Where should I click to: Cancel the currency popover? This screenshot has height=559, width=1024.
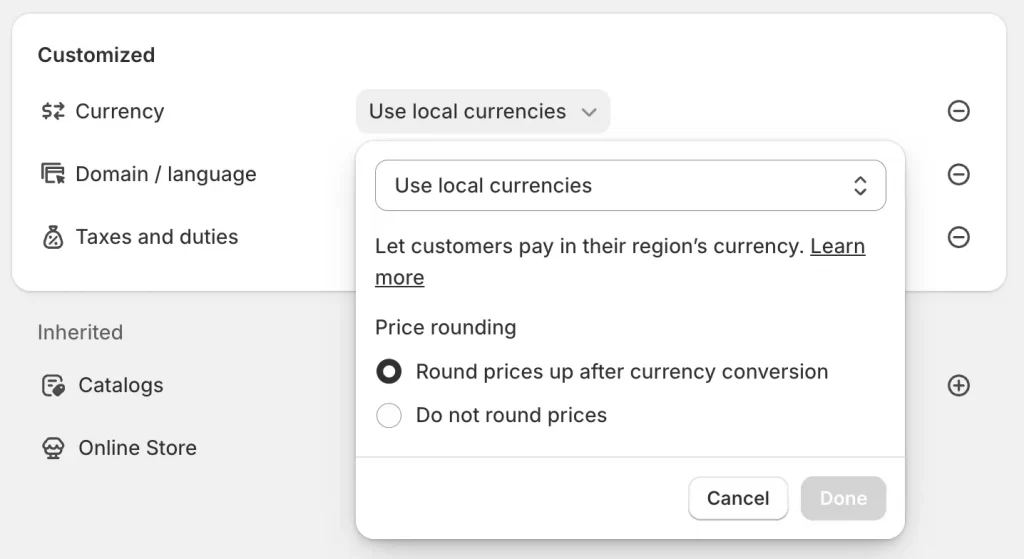[x=738, y=498]
